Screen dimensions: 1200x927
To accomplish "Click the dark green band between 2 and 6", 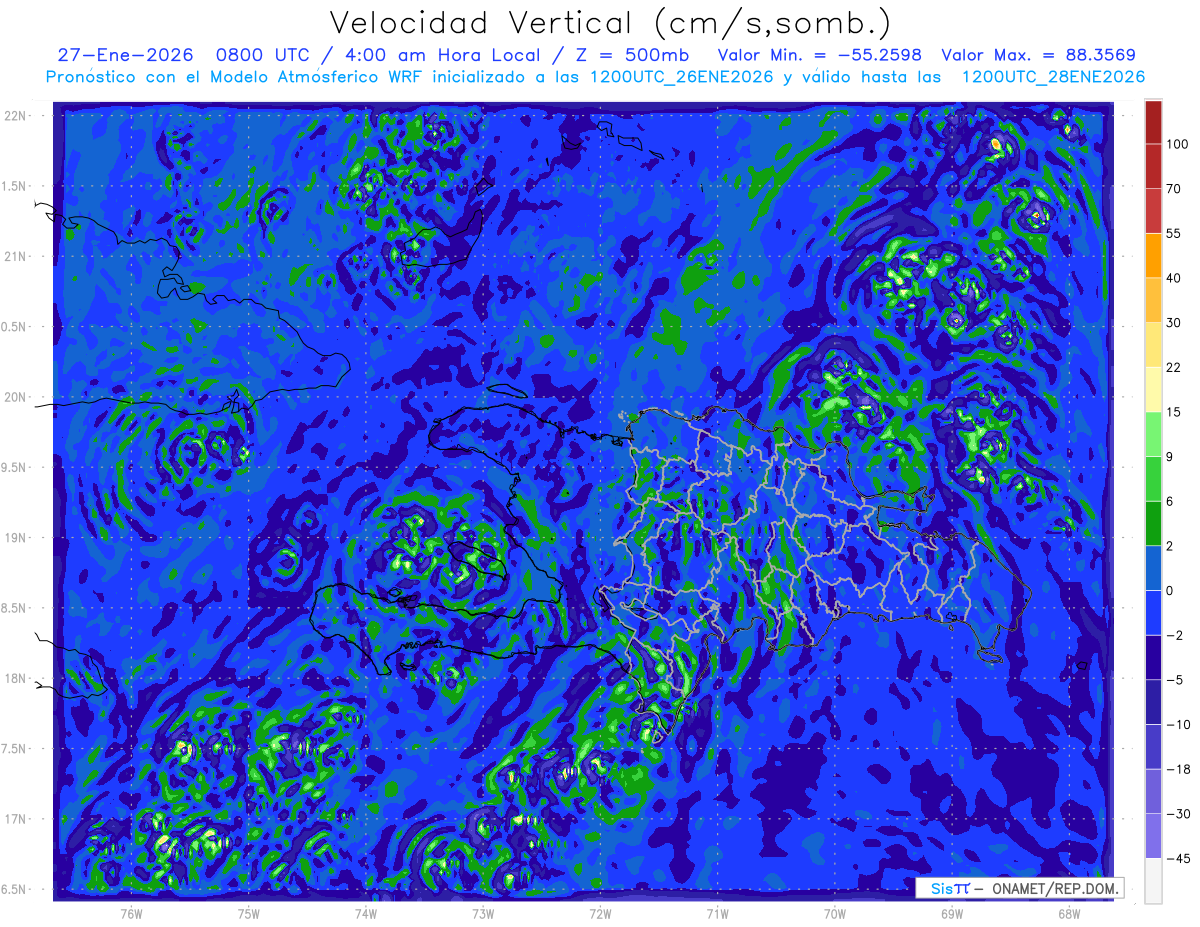I will pyautogui.click(x=1153, y=523).
